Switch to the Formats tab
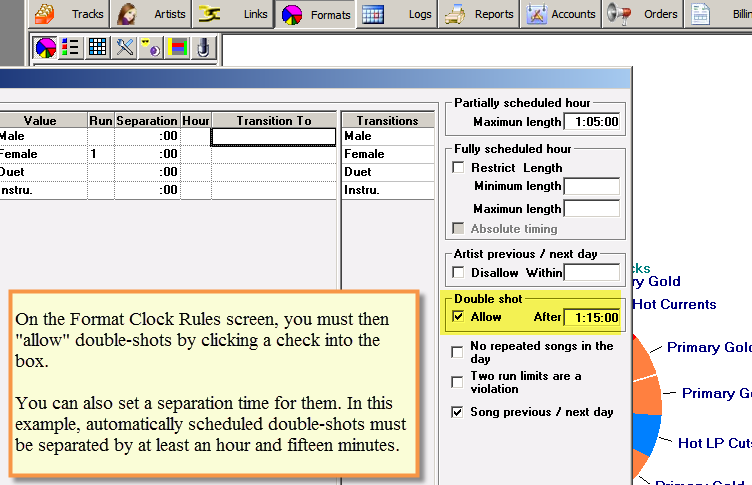Screen dimensions: 752x485 (x=316, y=15)
